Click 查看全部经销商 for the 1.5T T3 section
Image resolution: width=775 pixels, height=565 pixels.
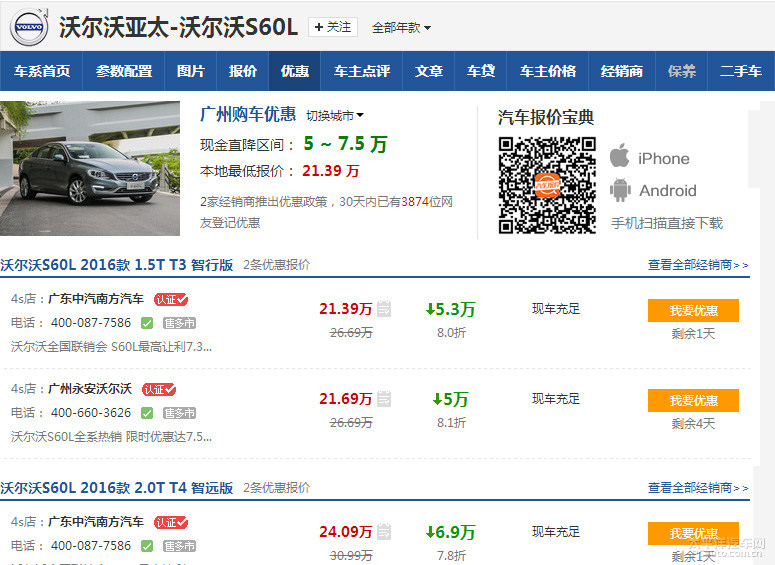point(698,265)
